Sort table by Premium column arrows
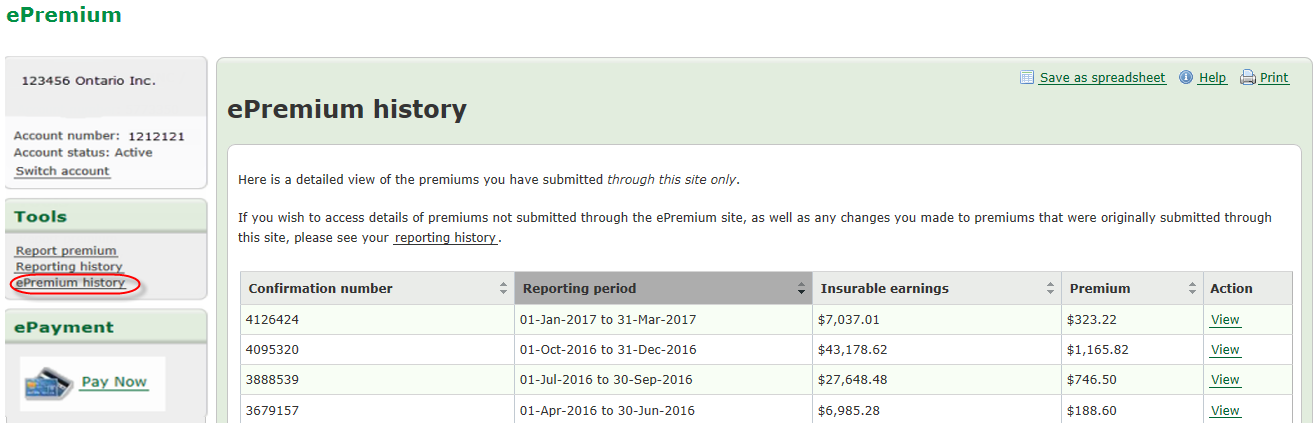Image resolution: width=1314 pixels, height=423 pixels. (1192, 289)
